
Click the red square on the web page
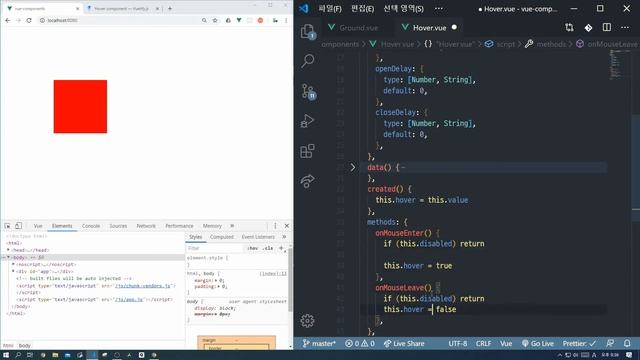(x=80, y=107)
